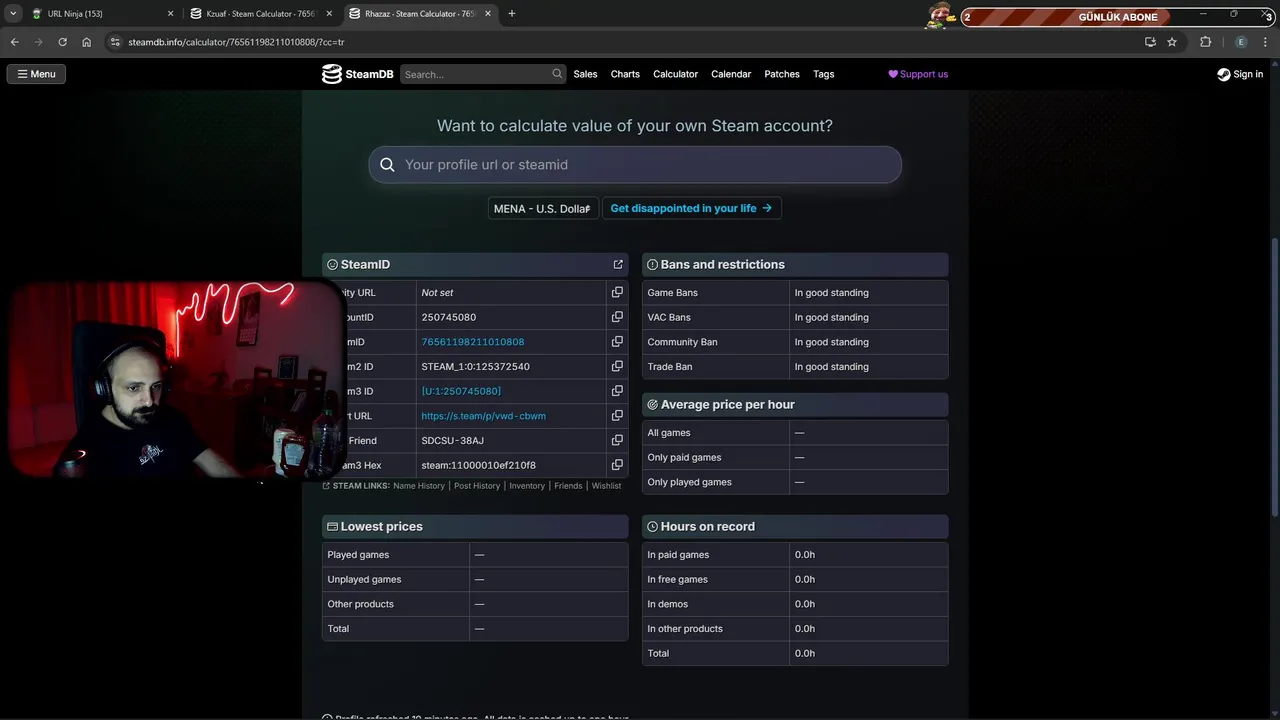Viewport: 1280px width, 720px height.
Task: Copy the SteamID 76561198211010808 value
Action: (x=617, y=341)
